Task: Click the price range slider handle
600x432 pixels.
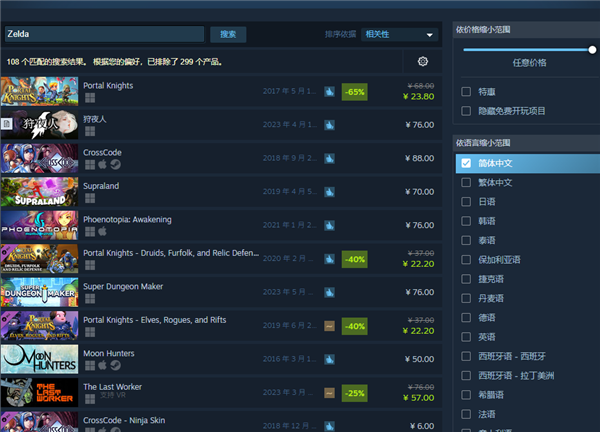Action: point(592,50)
